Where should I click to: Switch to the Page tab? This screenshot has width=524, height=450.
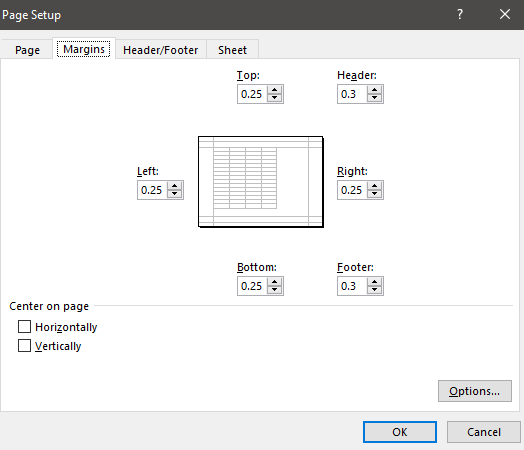tap(27, 50)
